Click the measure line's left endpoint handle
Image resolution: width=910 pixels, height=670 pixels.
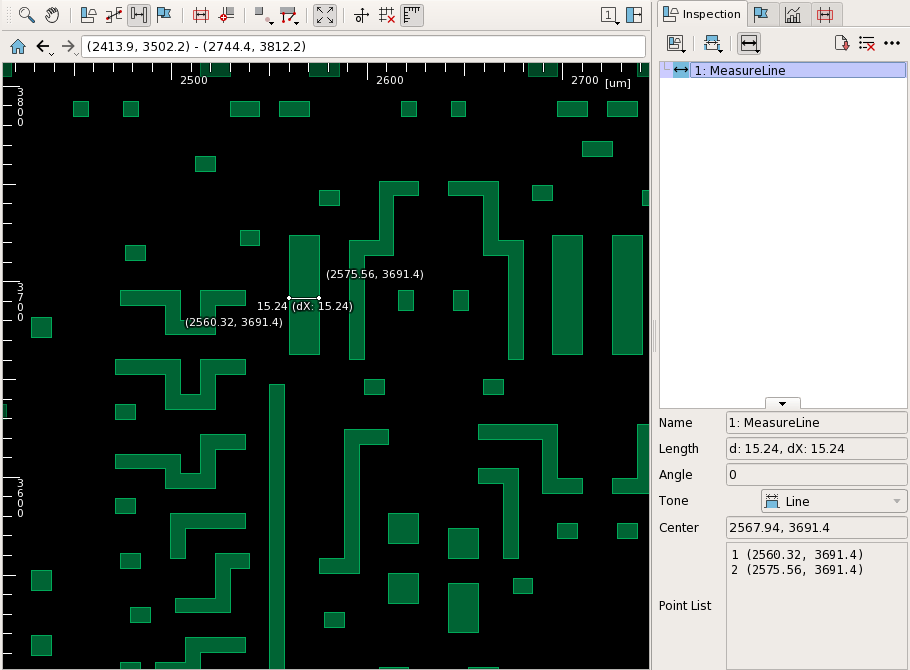coord(289,298)
